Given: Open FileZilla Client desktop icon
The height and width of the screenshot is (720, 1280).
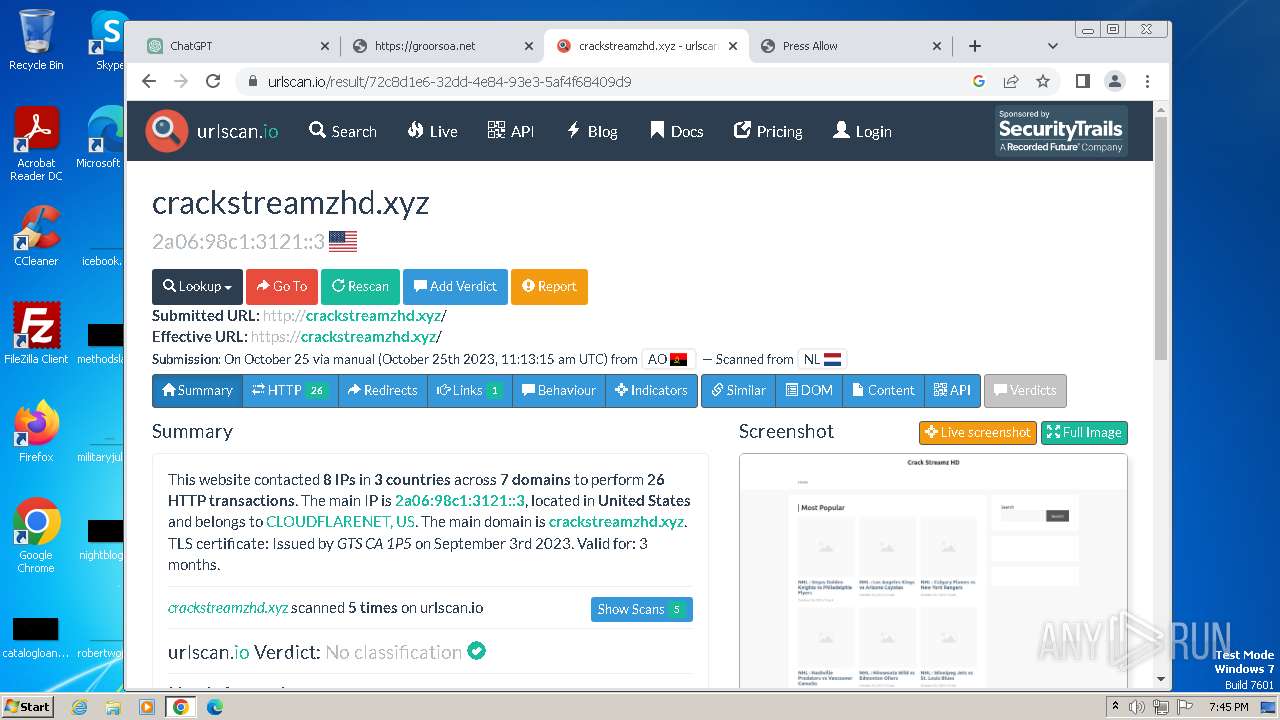Looking at the screenshot, I should [x=36, y=333].
